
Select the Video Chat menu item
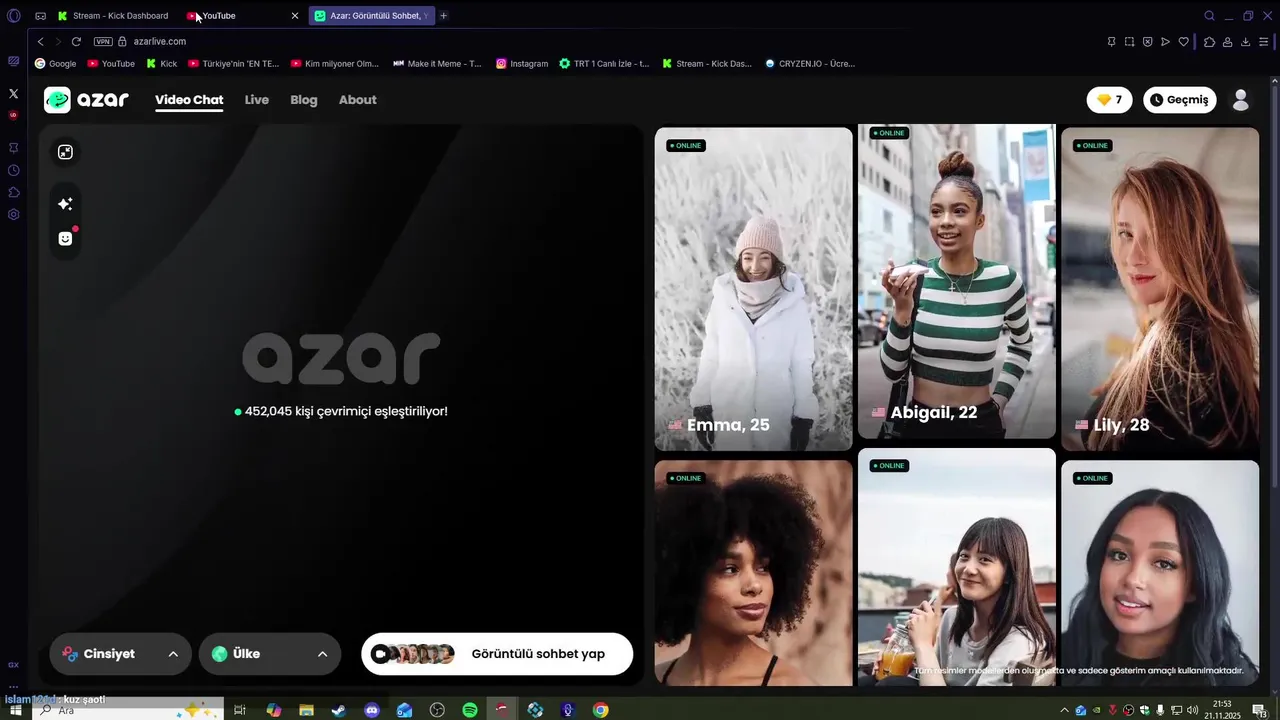tap(189, 100)
